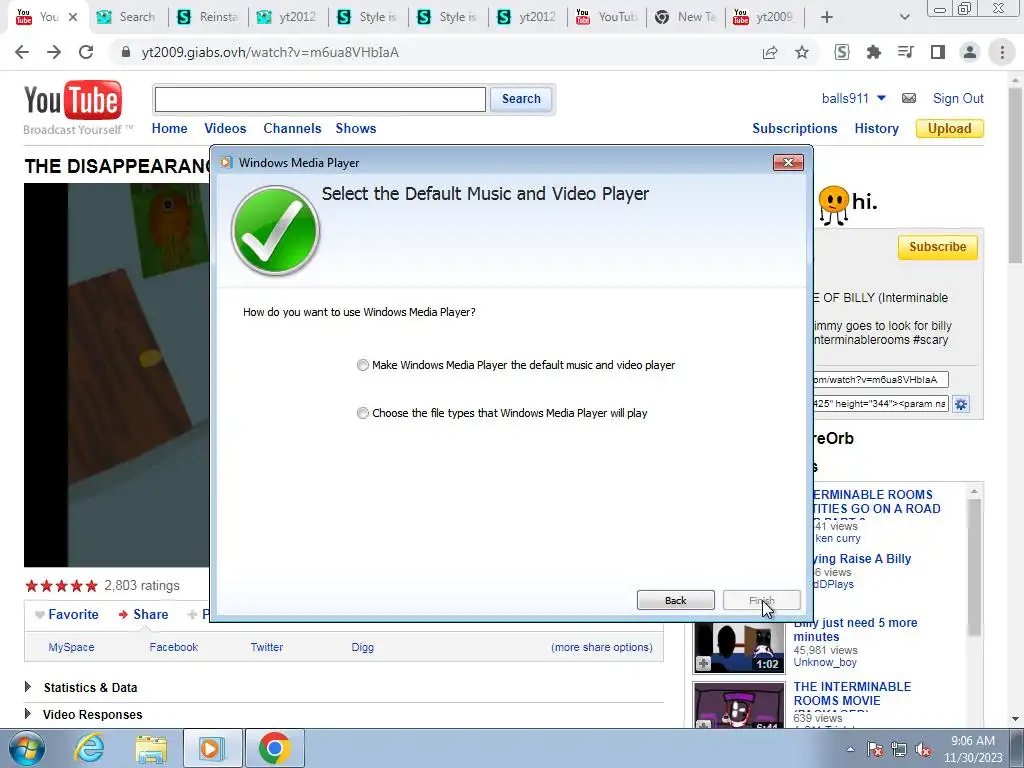
Task: Open the Stylus extension icon
Action: pos(842,52)
